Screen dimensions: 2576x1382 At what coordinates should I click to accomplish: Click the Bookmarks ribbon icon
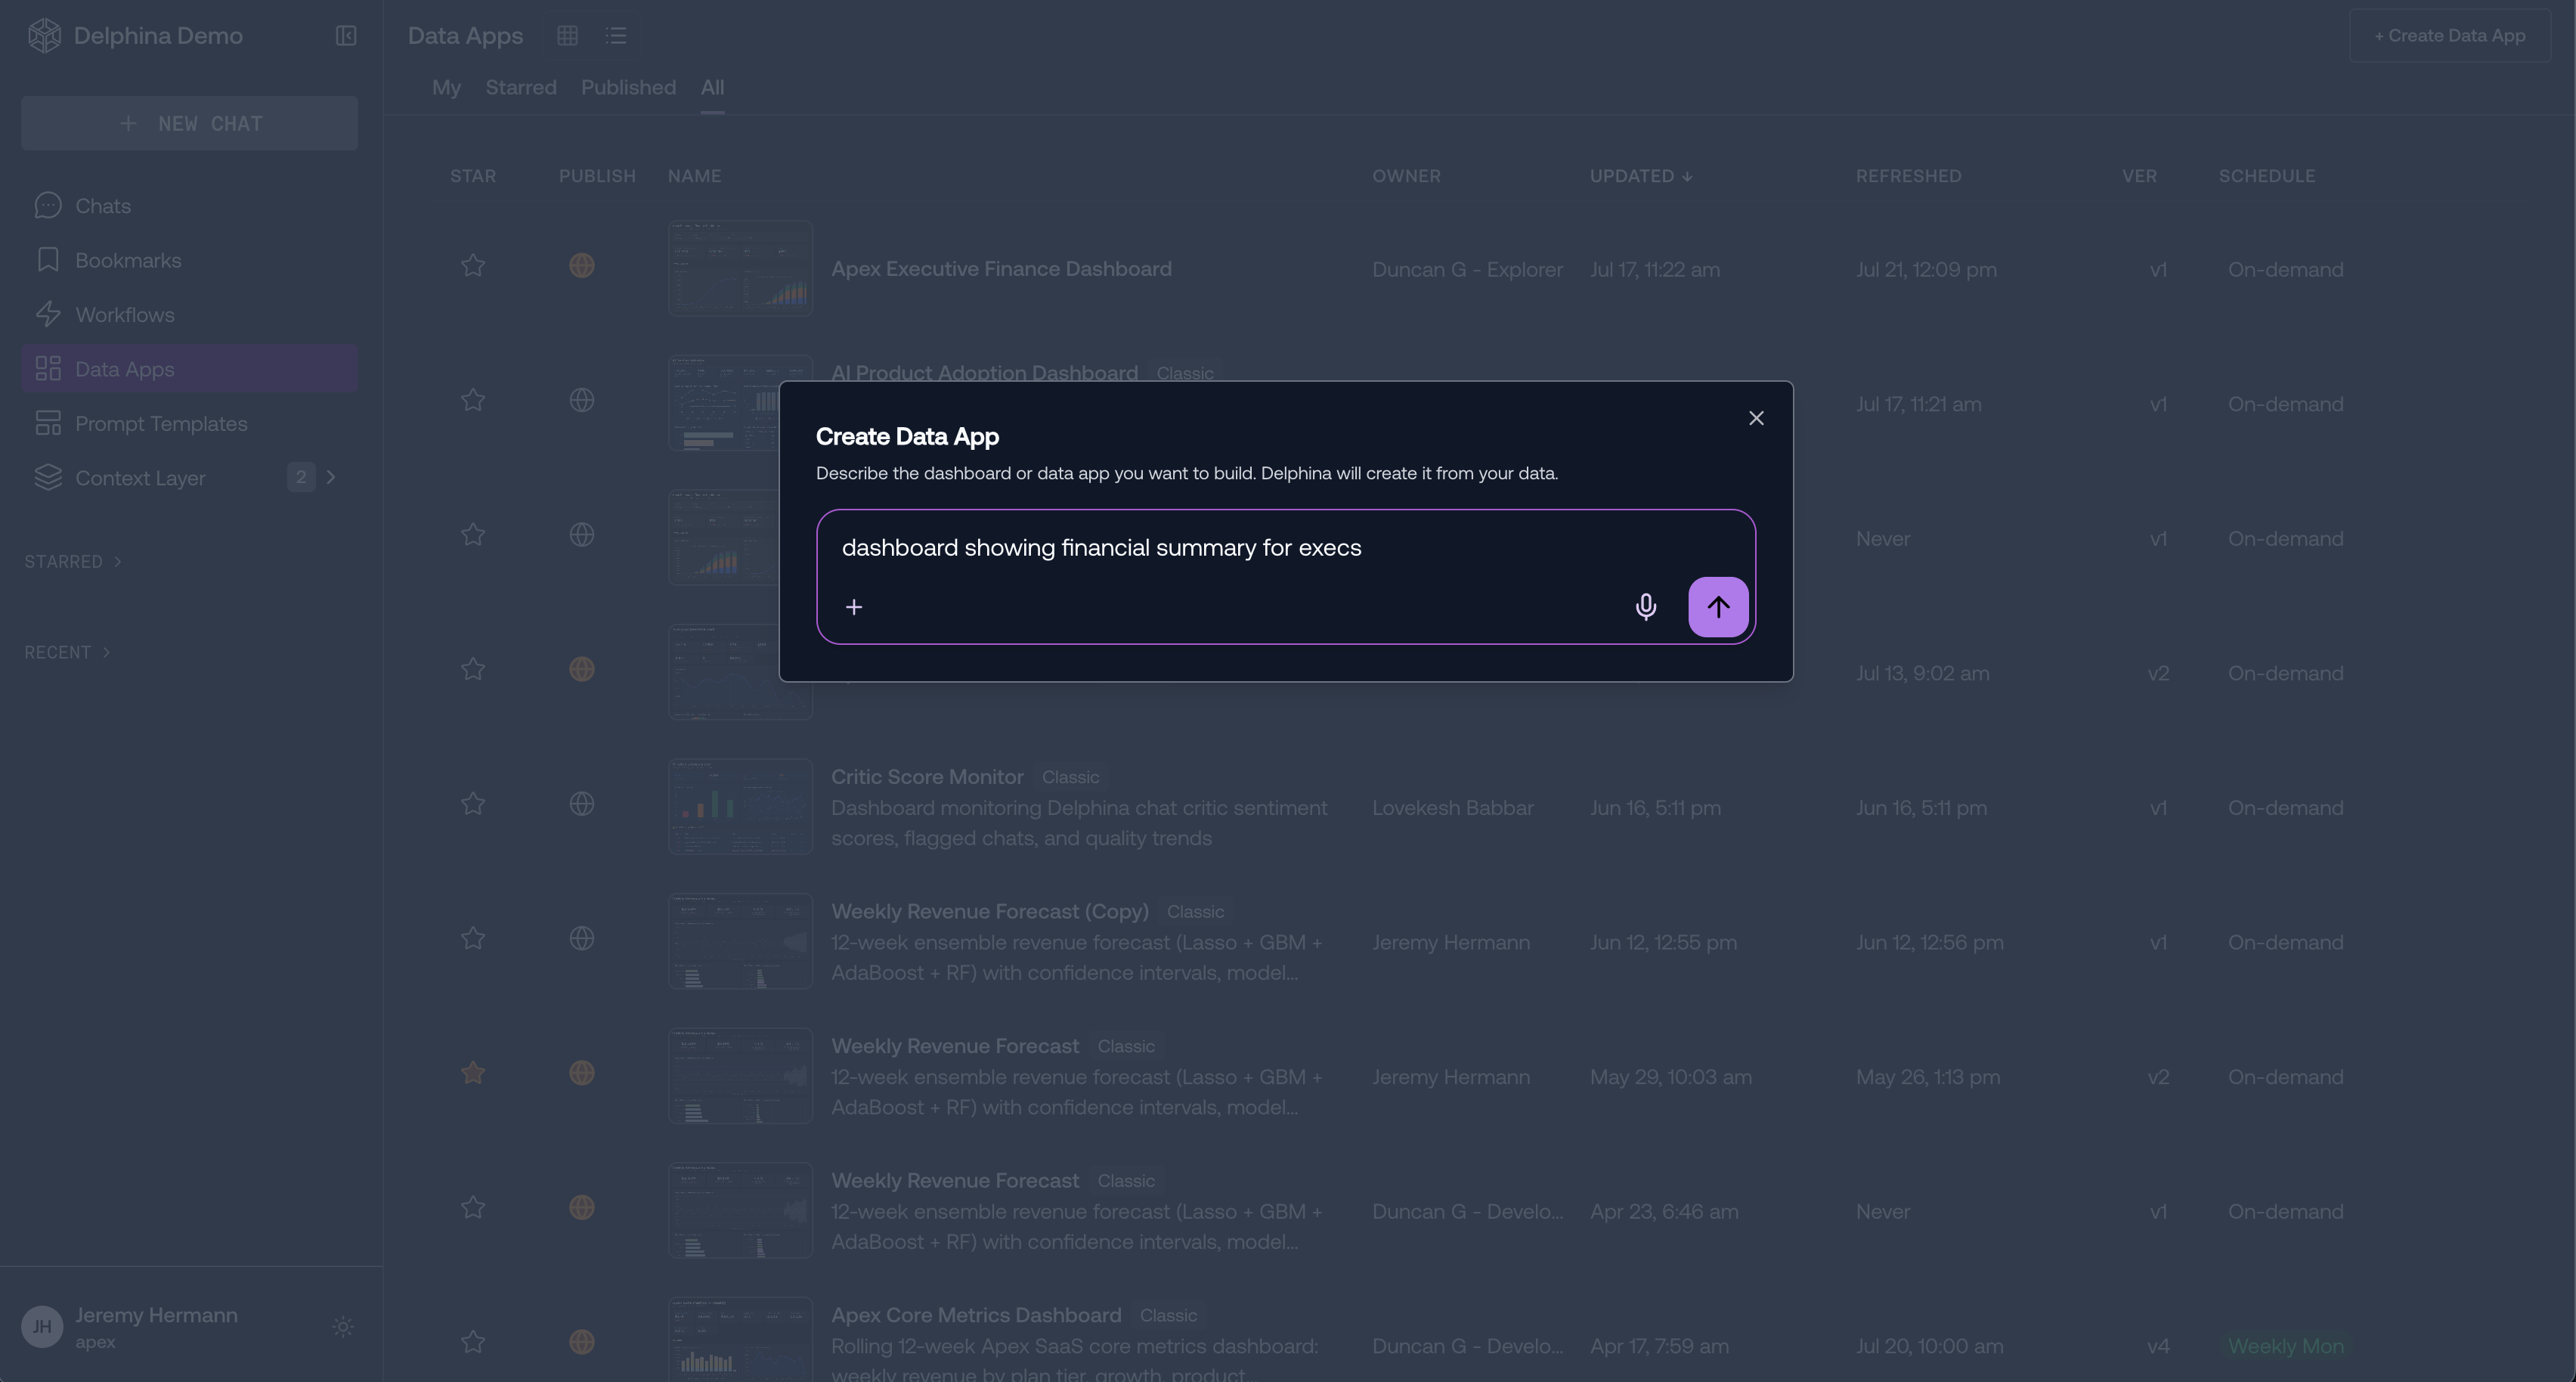pos(48,260)
